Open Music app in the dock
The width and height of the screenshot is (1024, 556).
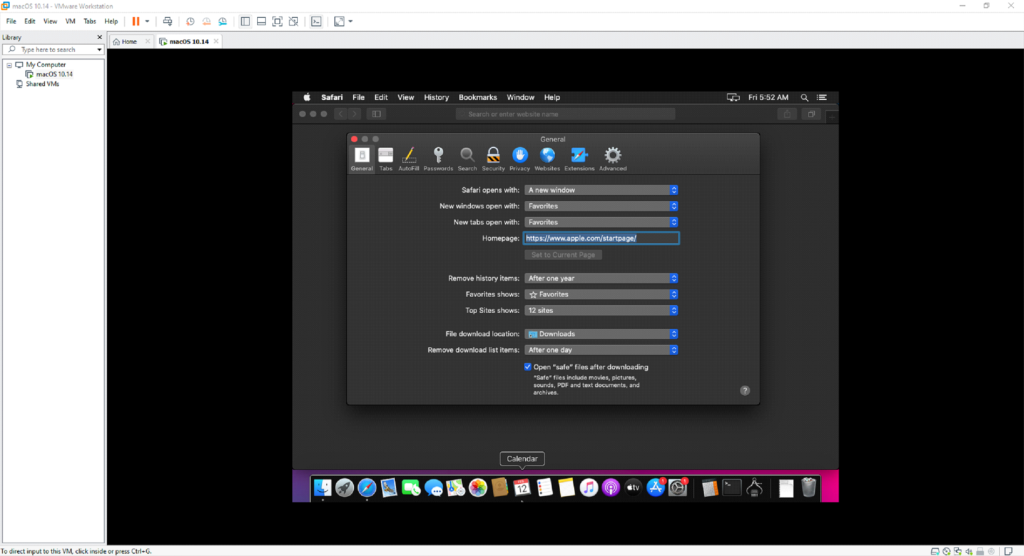[588, 487]
